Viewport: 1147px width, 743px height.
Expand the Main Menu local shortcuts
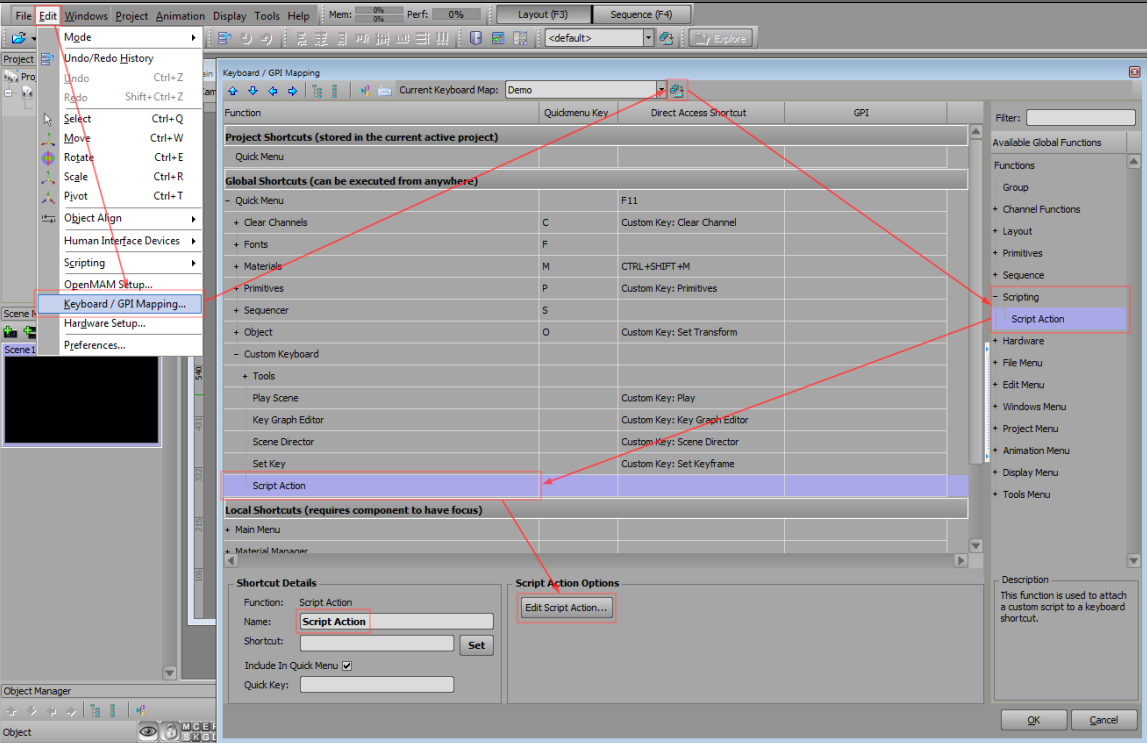(x=227, y=530)
